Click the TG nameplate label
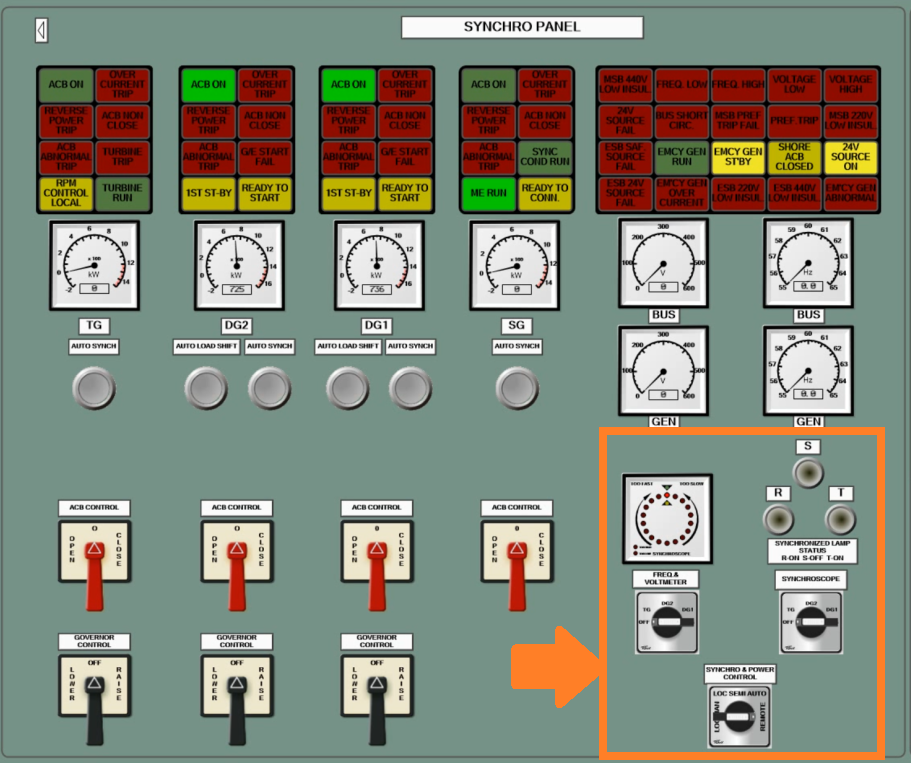The width and height of the screenshot is (911, 763). tap(94, 325)
